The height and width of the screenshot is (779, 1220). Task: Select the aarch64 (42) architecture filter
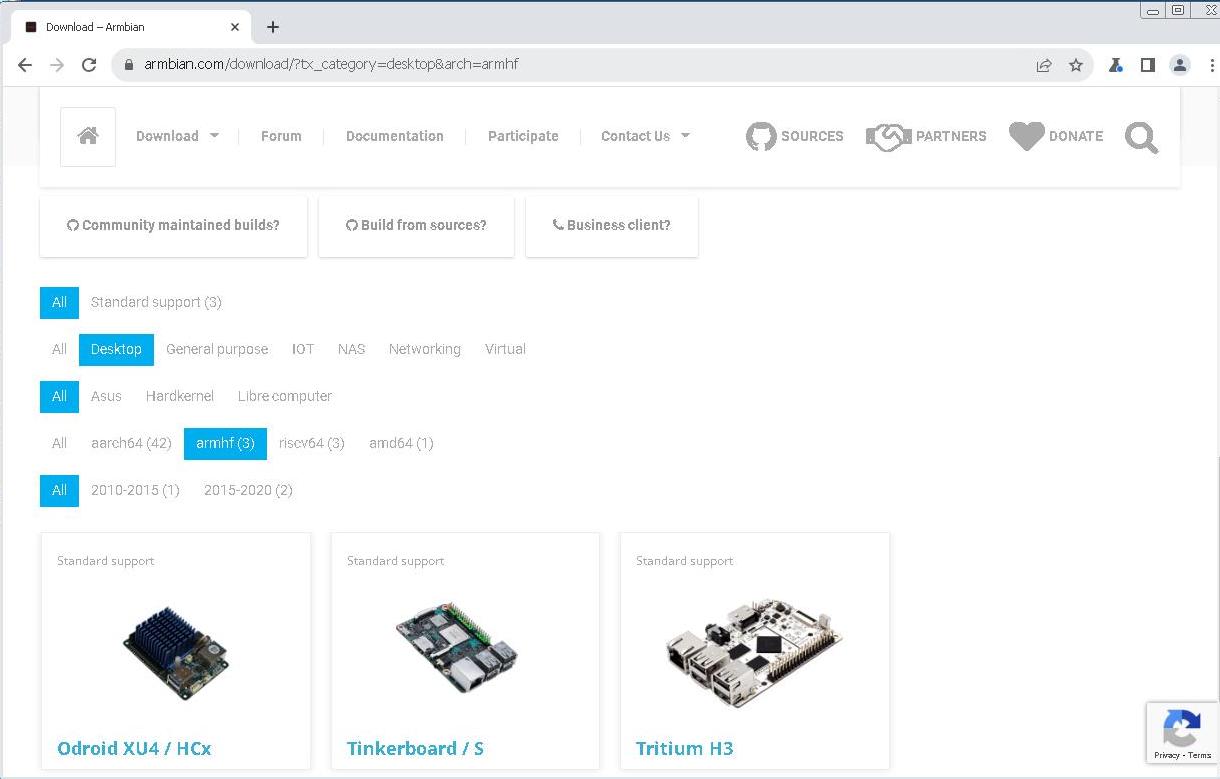131,443
